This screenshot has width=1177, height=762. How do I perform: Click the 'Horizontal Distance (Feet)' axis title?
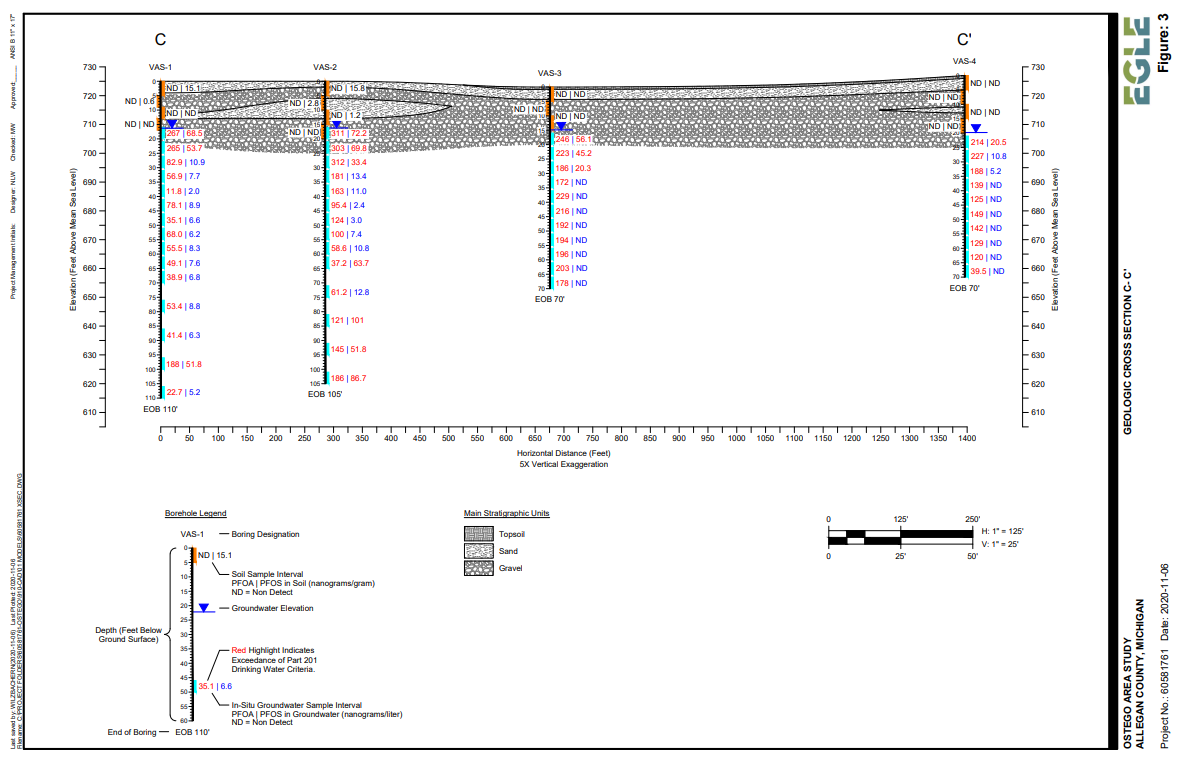[x=564, y=453]
